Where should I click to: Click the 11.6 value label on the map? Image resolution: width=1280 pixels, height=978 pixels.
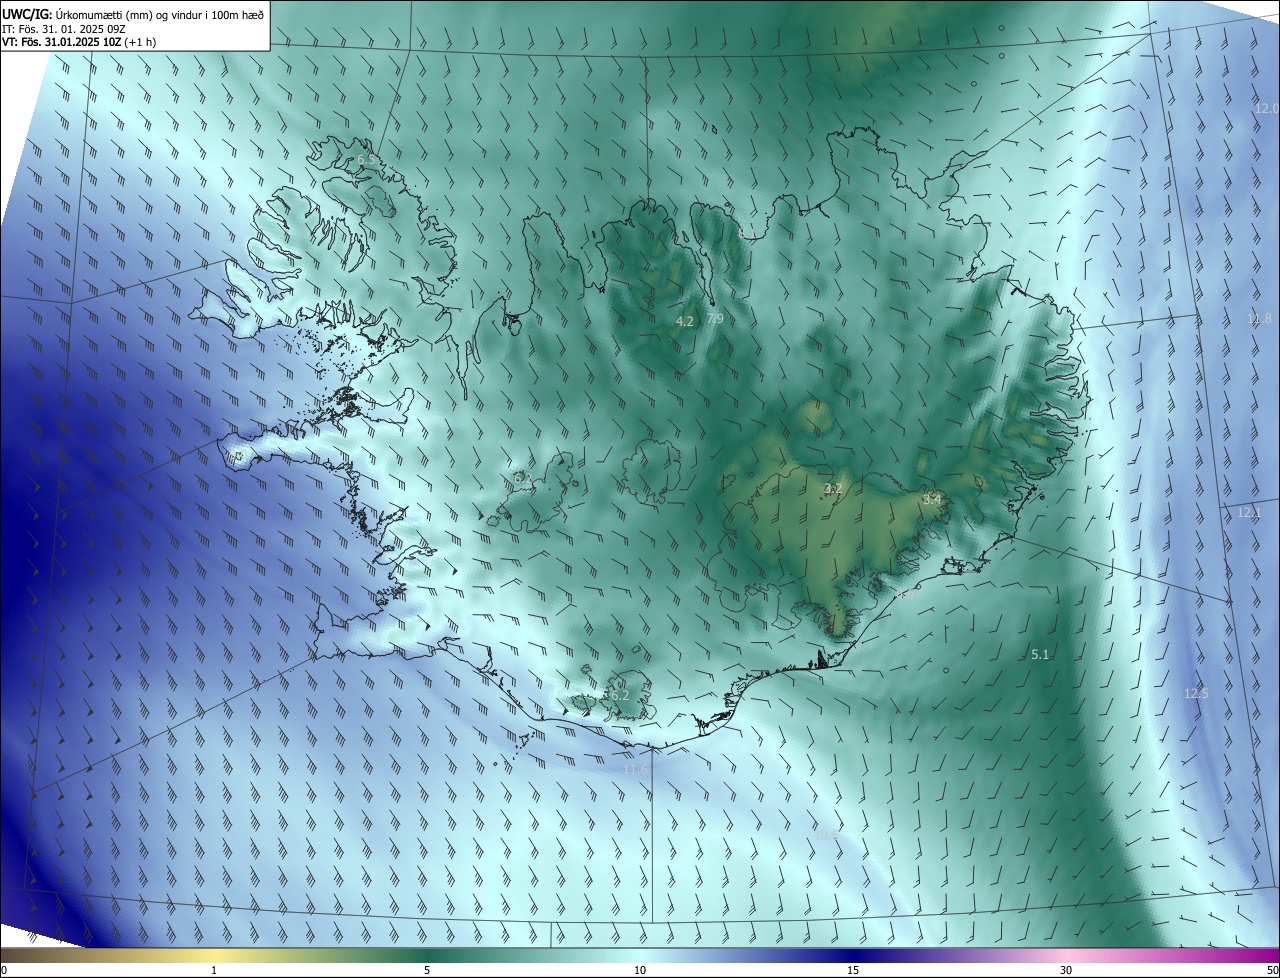point(636,770)
